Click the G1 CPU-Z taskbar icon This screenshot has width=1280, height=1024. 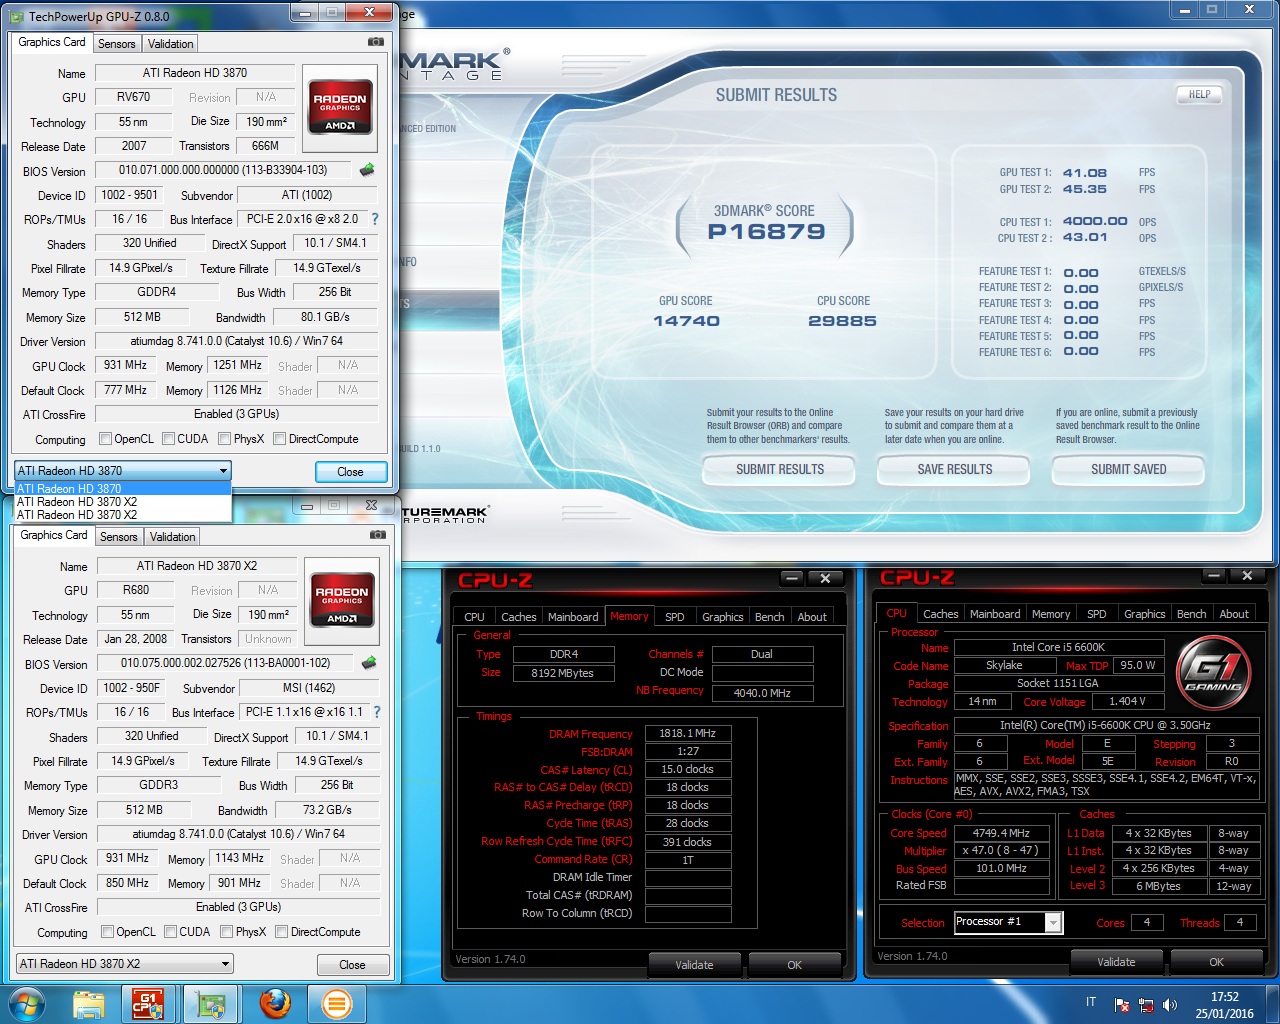(148, 1004)
